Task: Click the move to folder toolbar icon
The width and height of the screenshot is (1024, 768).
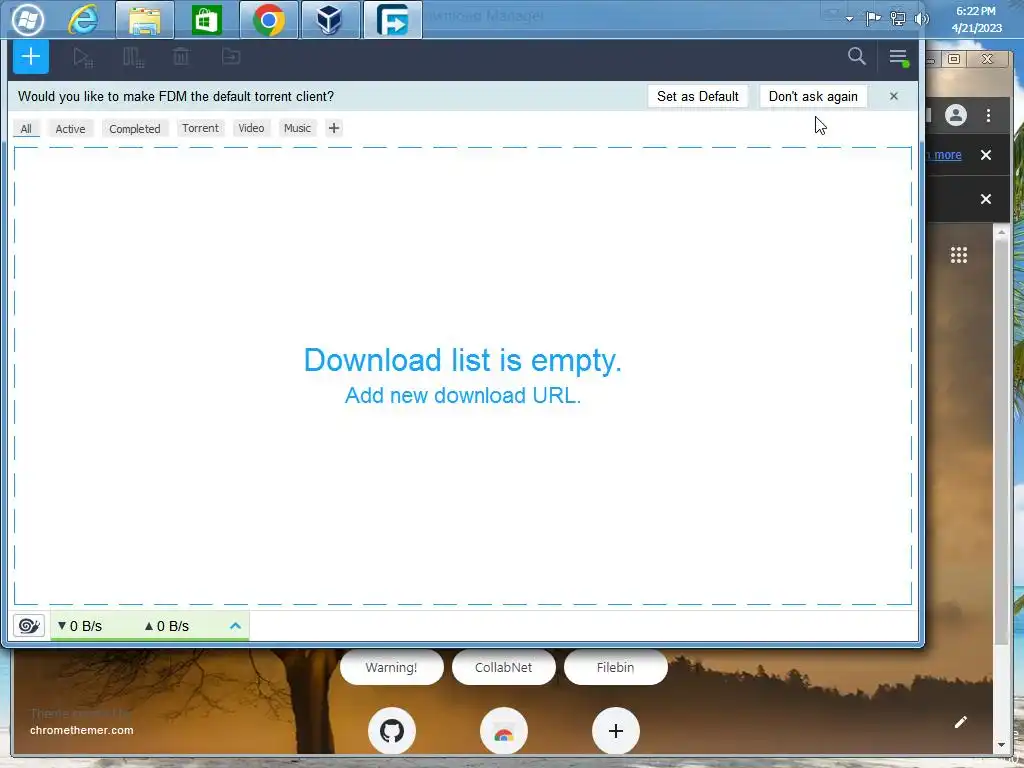Action: pyautogui.click(x=231, y=57)
